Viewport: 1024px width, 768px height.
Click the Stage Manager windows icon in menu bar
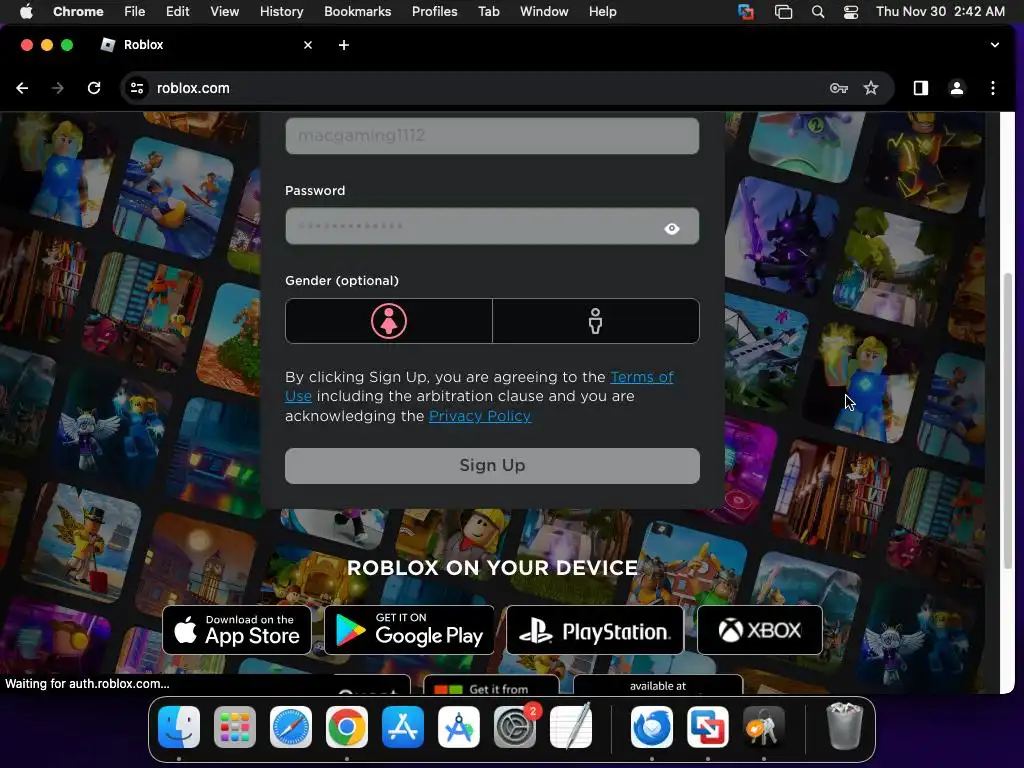pos(783,12)
